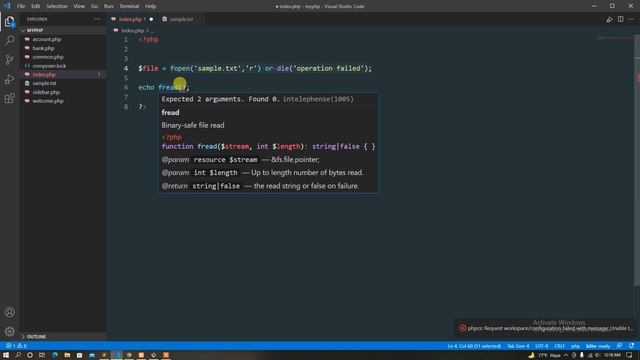Open the Explorer view in activity bar
Viewport: 640px width, 360px height.
[x=9, y=21]
